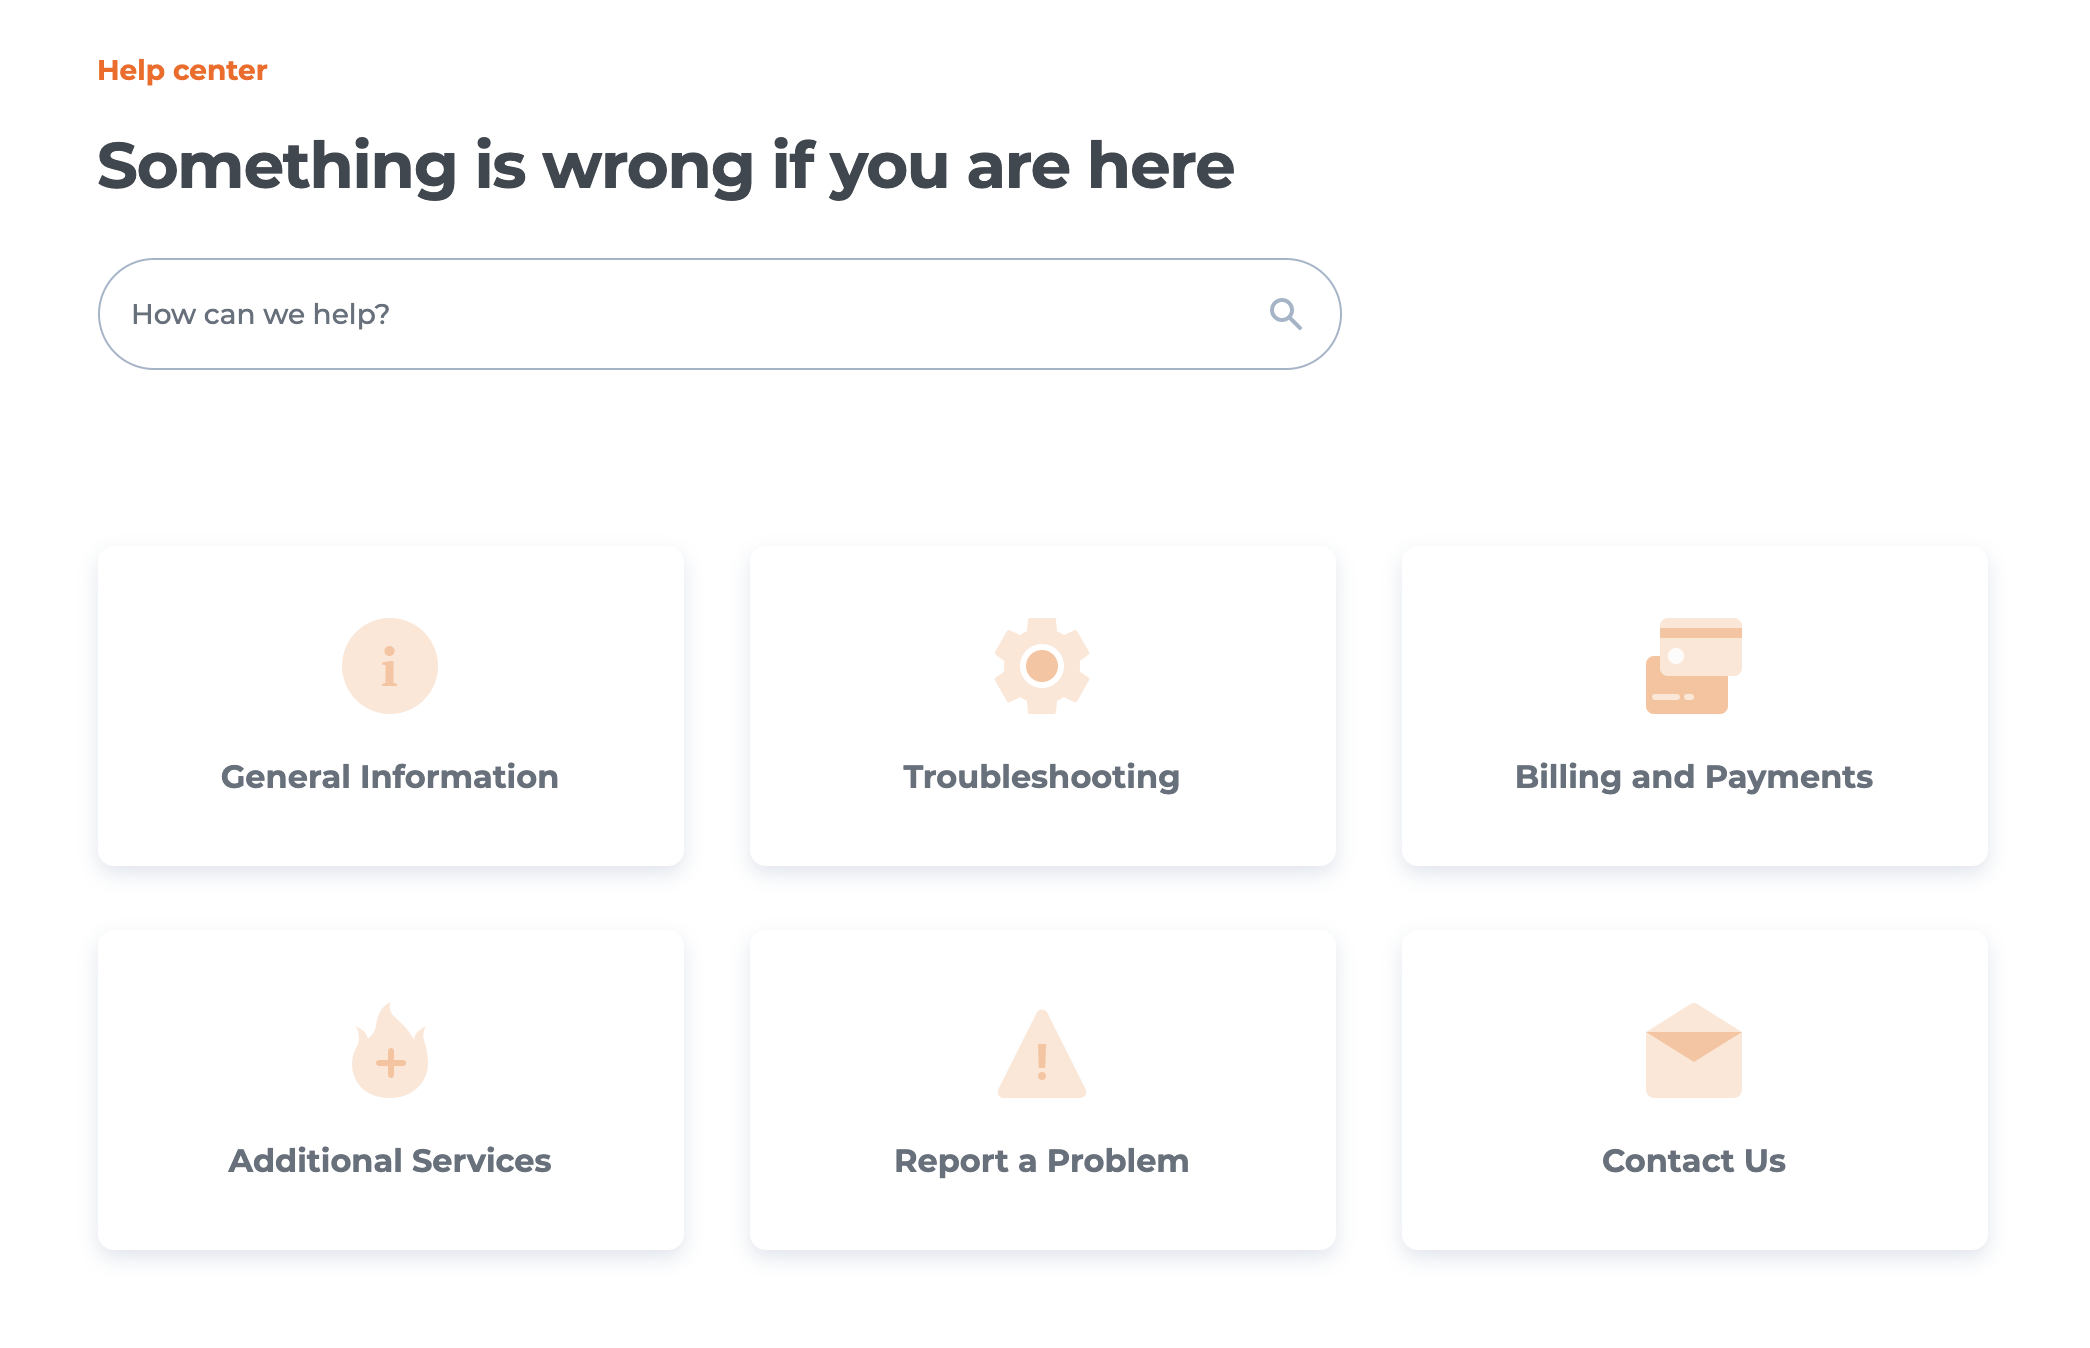Select the Troubleshooting text label
2090x1348 pixels.
tap(1042, 777)
